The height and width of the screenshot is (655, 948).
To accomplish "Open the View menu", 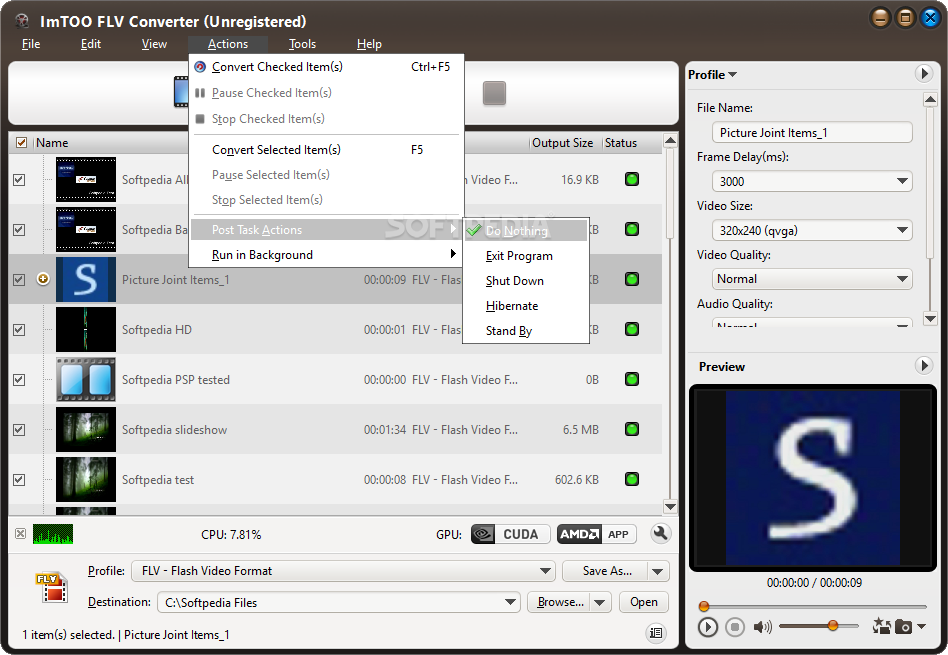I will [154, 44].
